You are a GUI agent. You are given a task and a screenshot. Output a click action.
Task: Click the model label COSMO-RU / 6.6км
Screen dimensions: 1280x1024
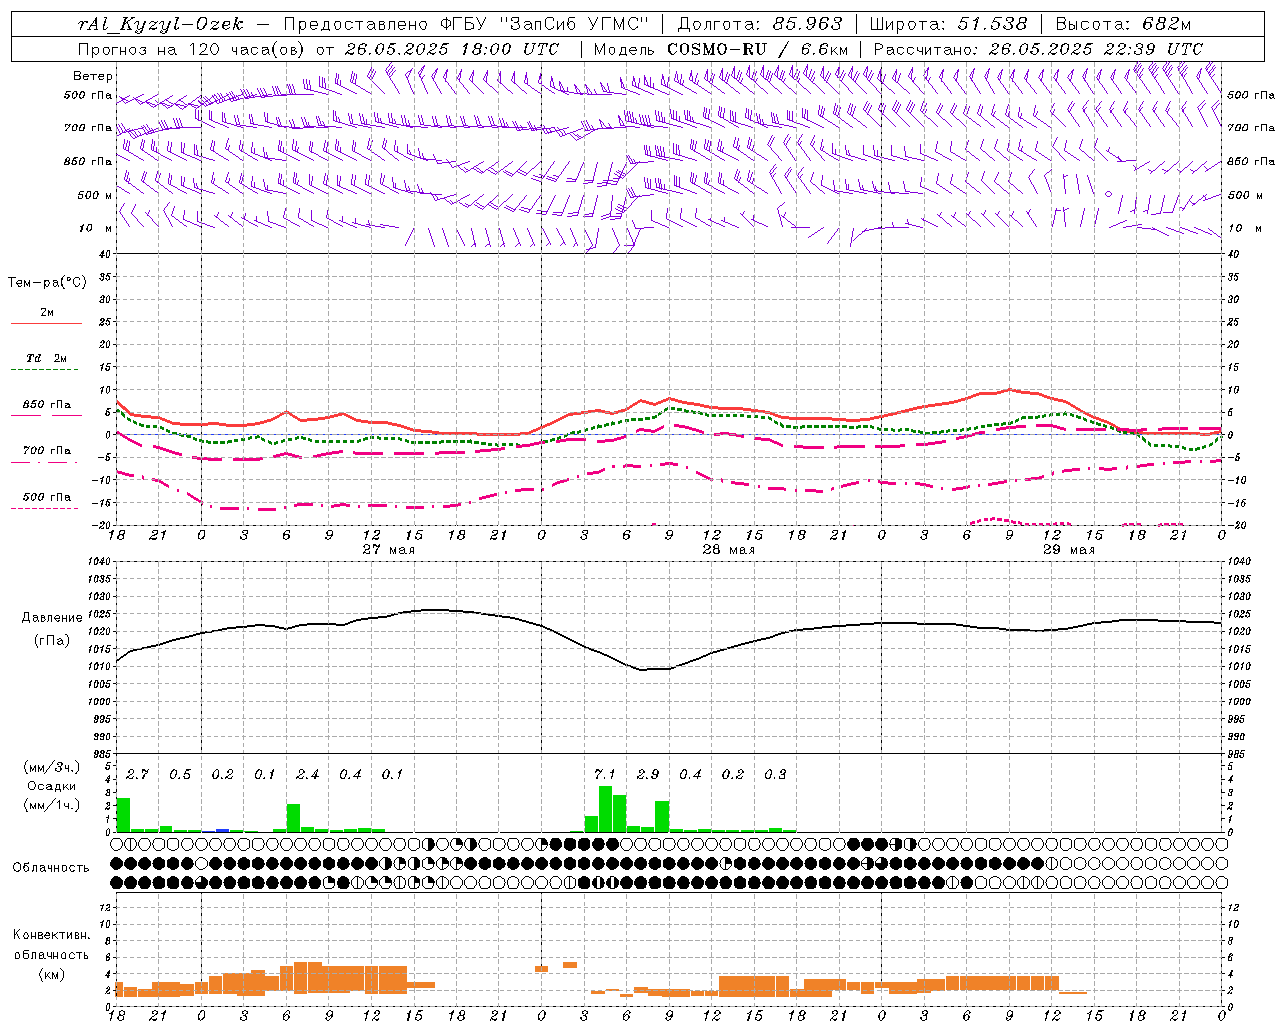pyautogui.click(x=758, y=49)
